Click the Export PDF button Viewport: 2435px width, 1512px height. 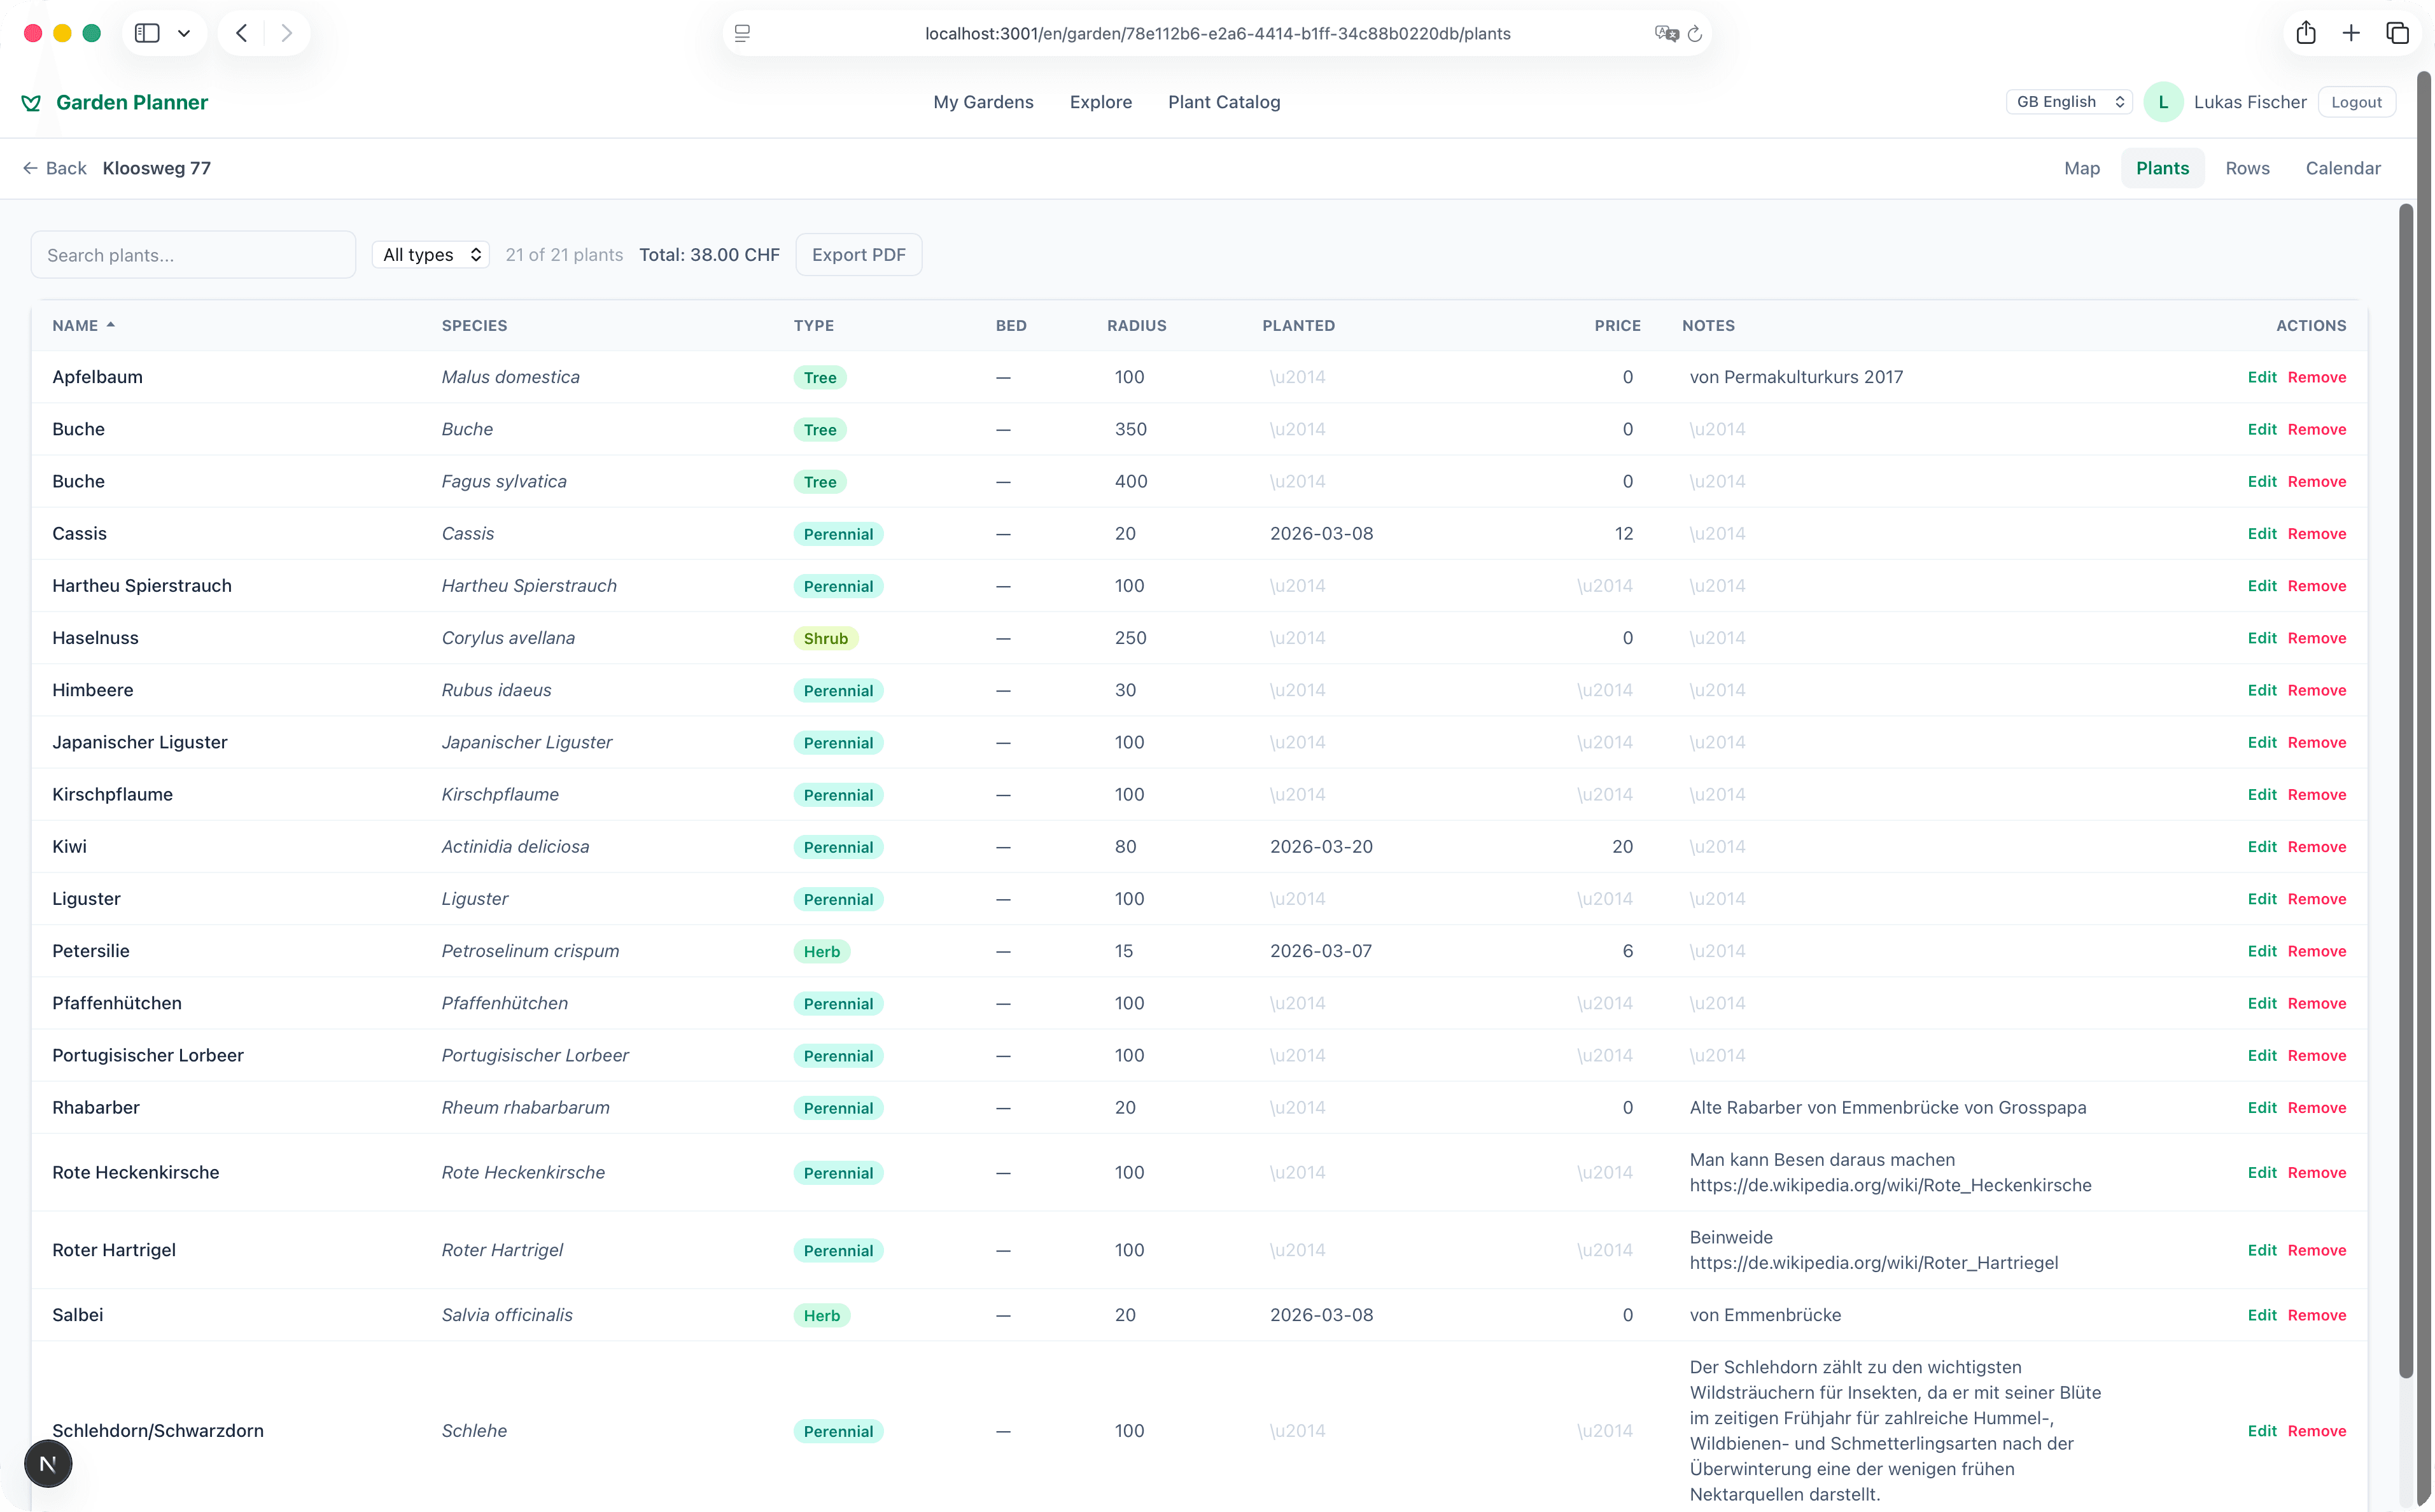[x=858, y=255]
